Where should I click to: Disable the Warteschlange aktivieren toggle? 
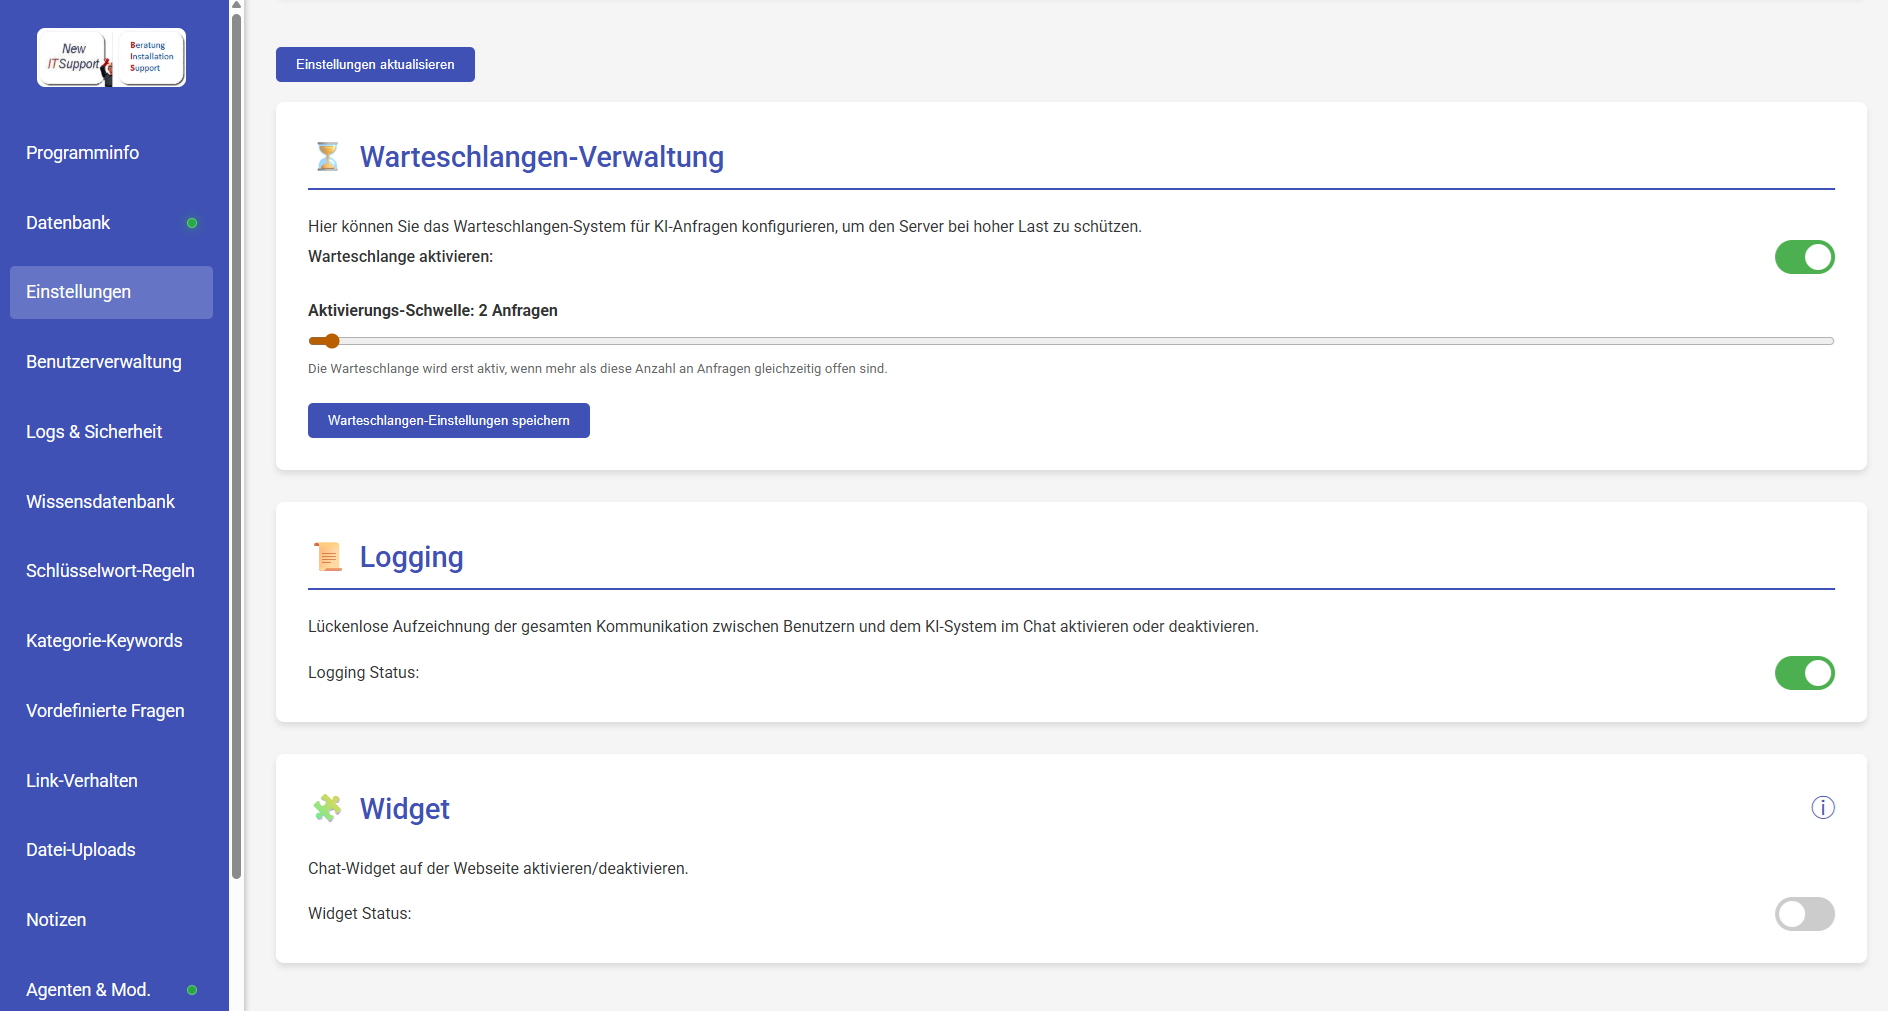pos(1804,257)
